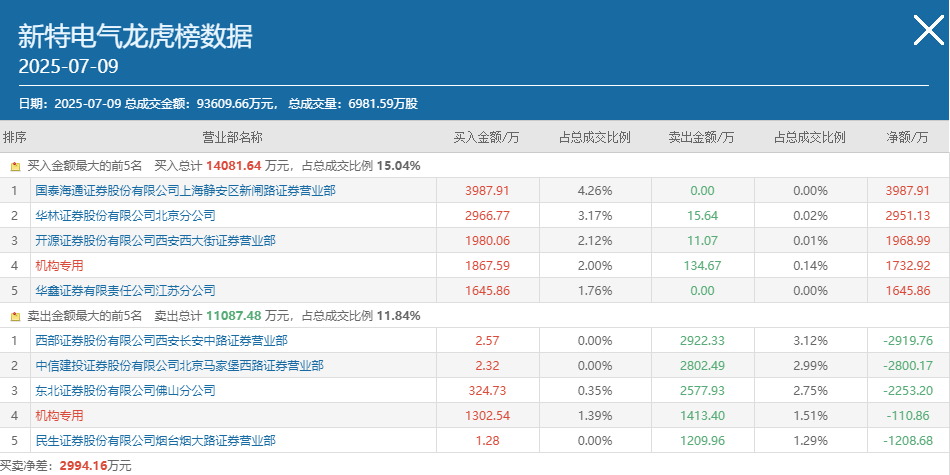Select sell amount 1413.40 cell
The image size is (950, 475).
(x=702, y=416)
